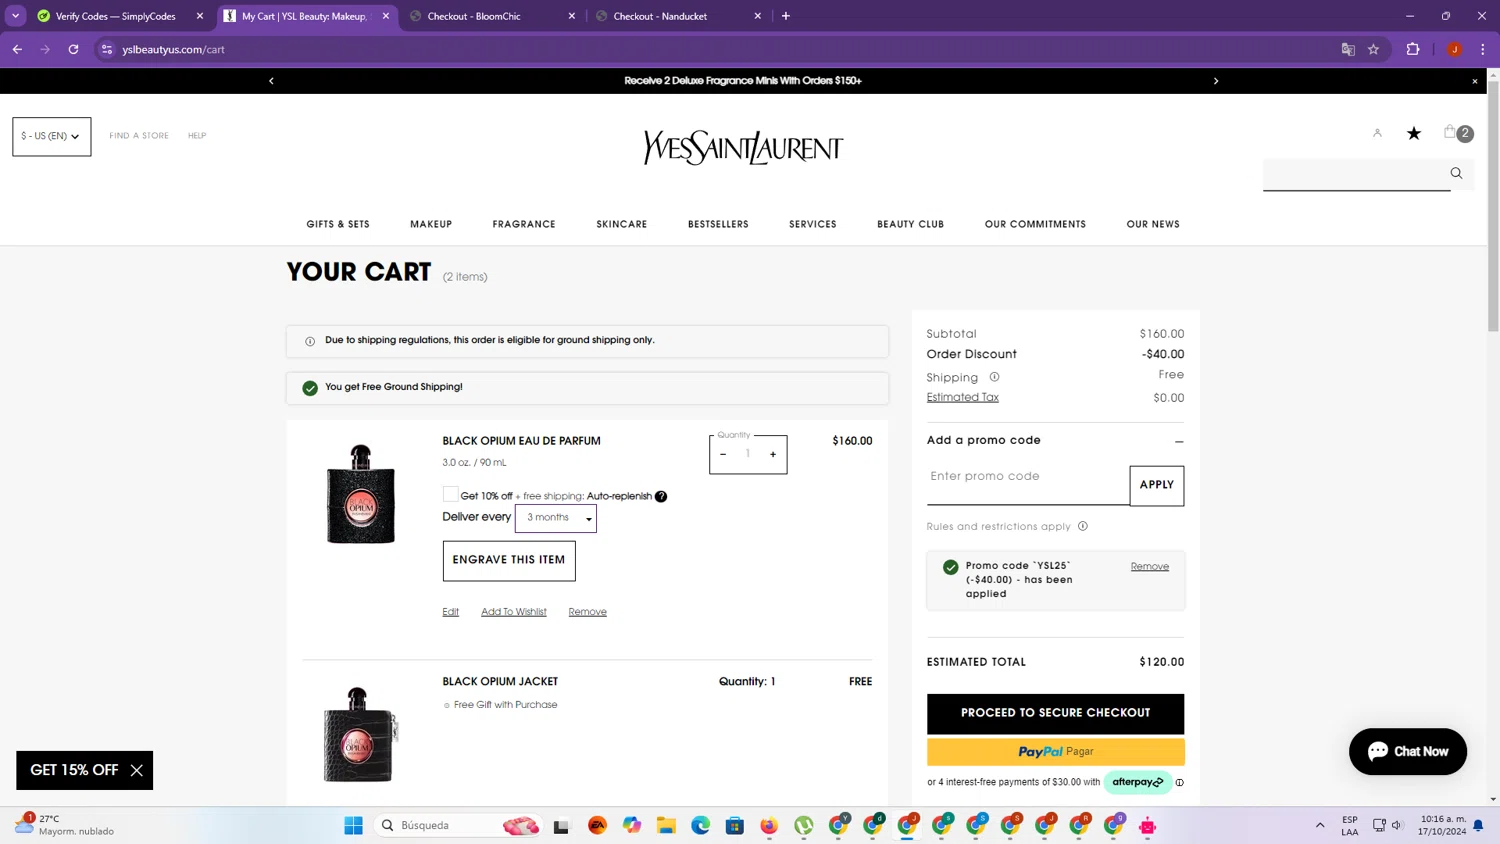The width and height of the screenshot is (1500, 844).
Task: Open Windows Start menu
Action: click(353, 825)
